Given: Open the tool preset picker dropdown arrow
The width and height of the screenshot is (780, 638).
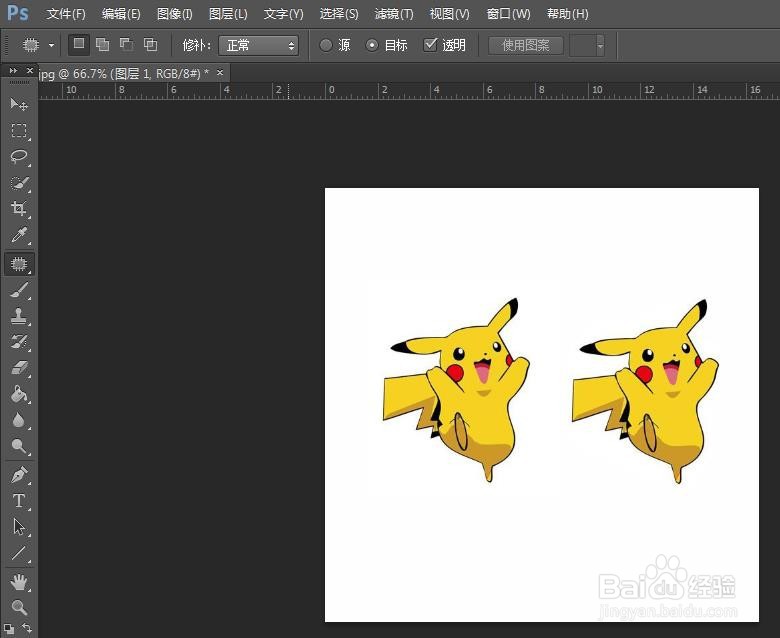Looking at the screenshot, I should [x=51, y=45].
